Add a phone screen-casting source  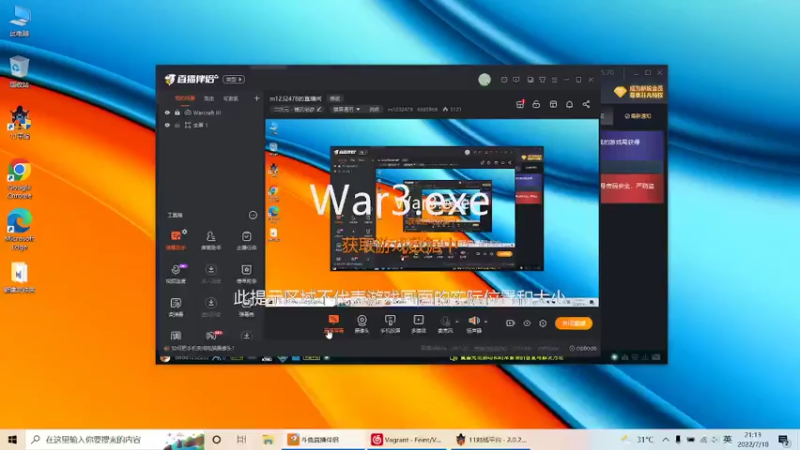click(x=390, y=323)
